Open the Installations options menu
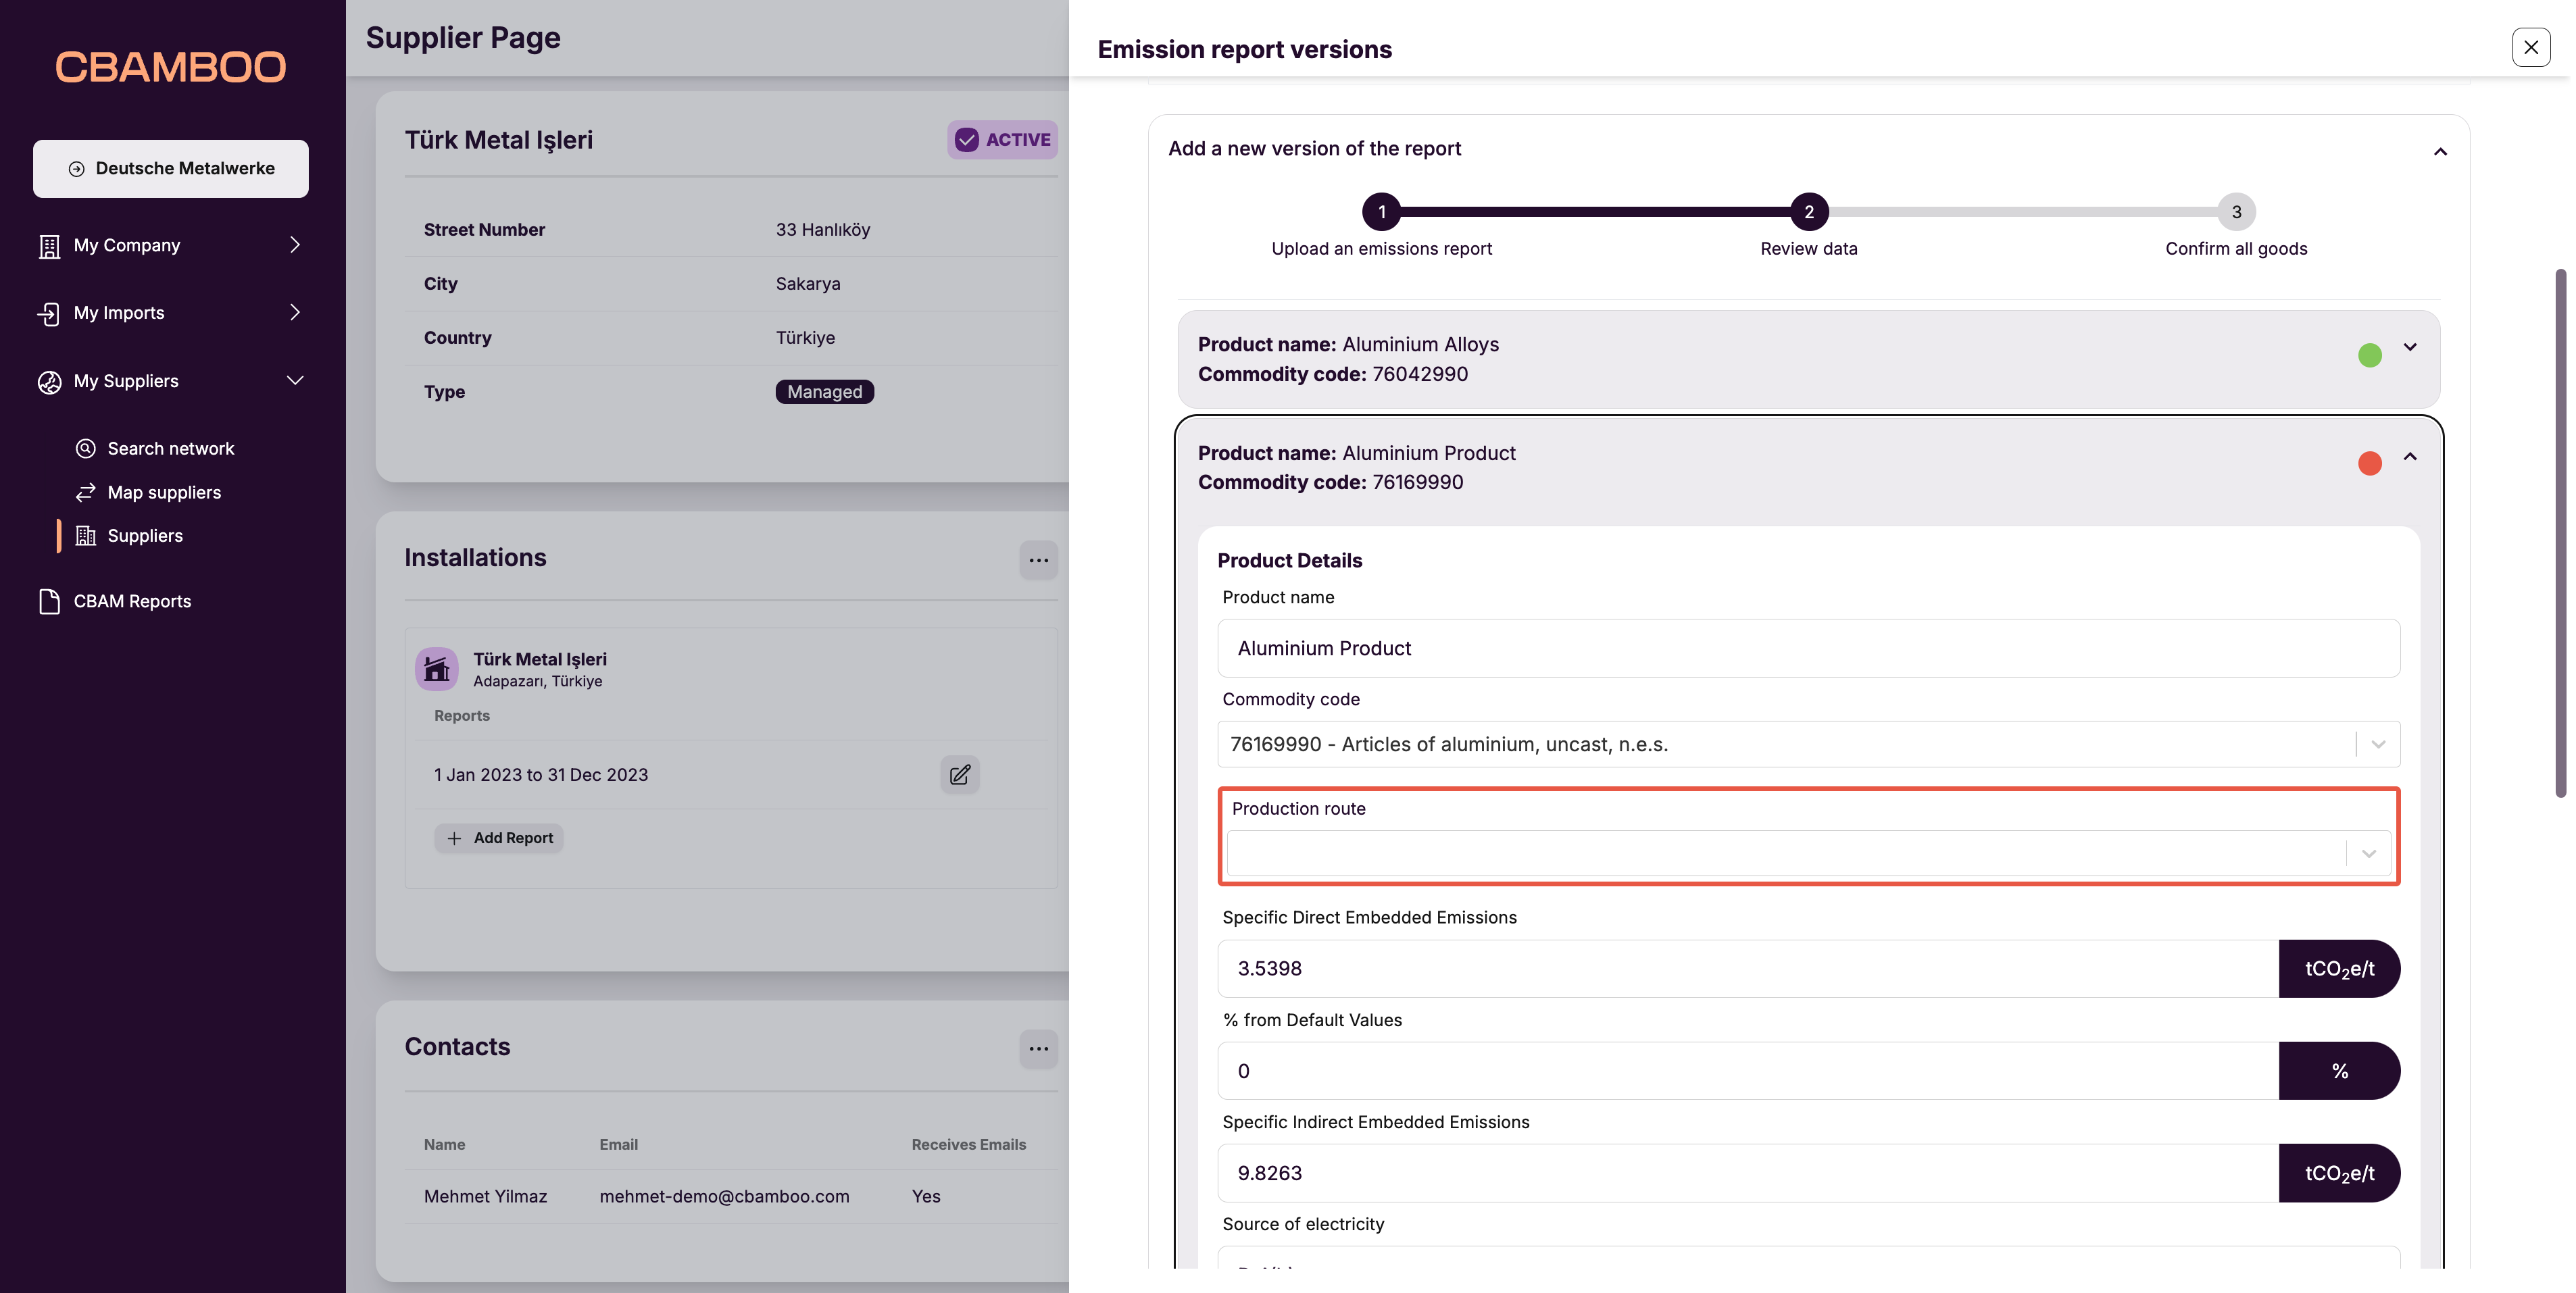This screenshot has height=1293, width=2576. tap(1038, 560)
